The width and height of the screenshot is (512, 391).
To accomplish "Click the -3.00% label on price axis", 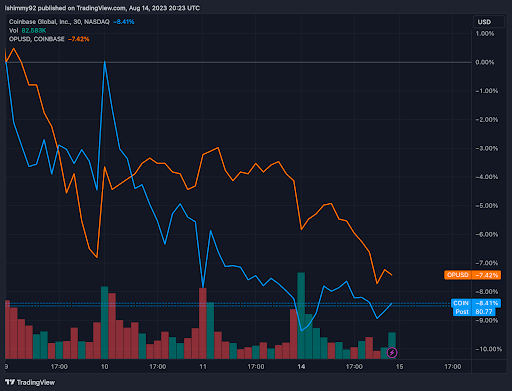I will (x=487, y=148).
